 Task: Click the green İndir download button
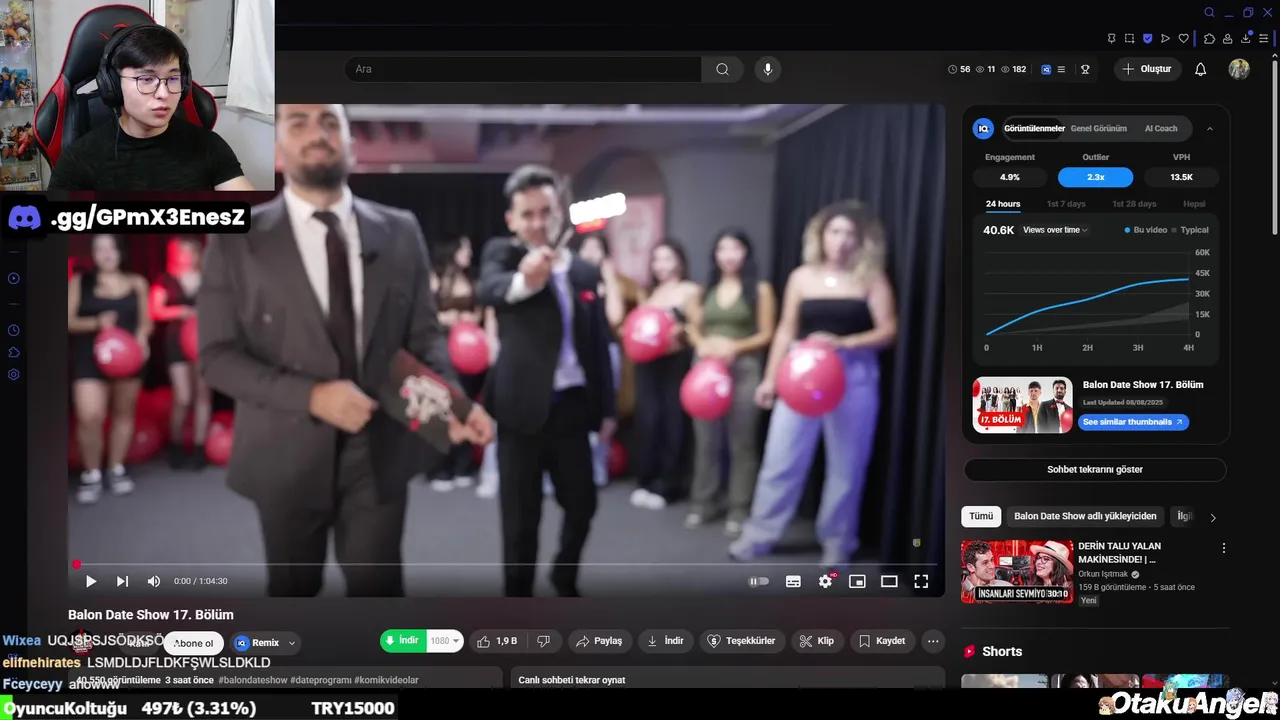point(402,640)
